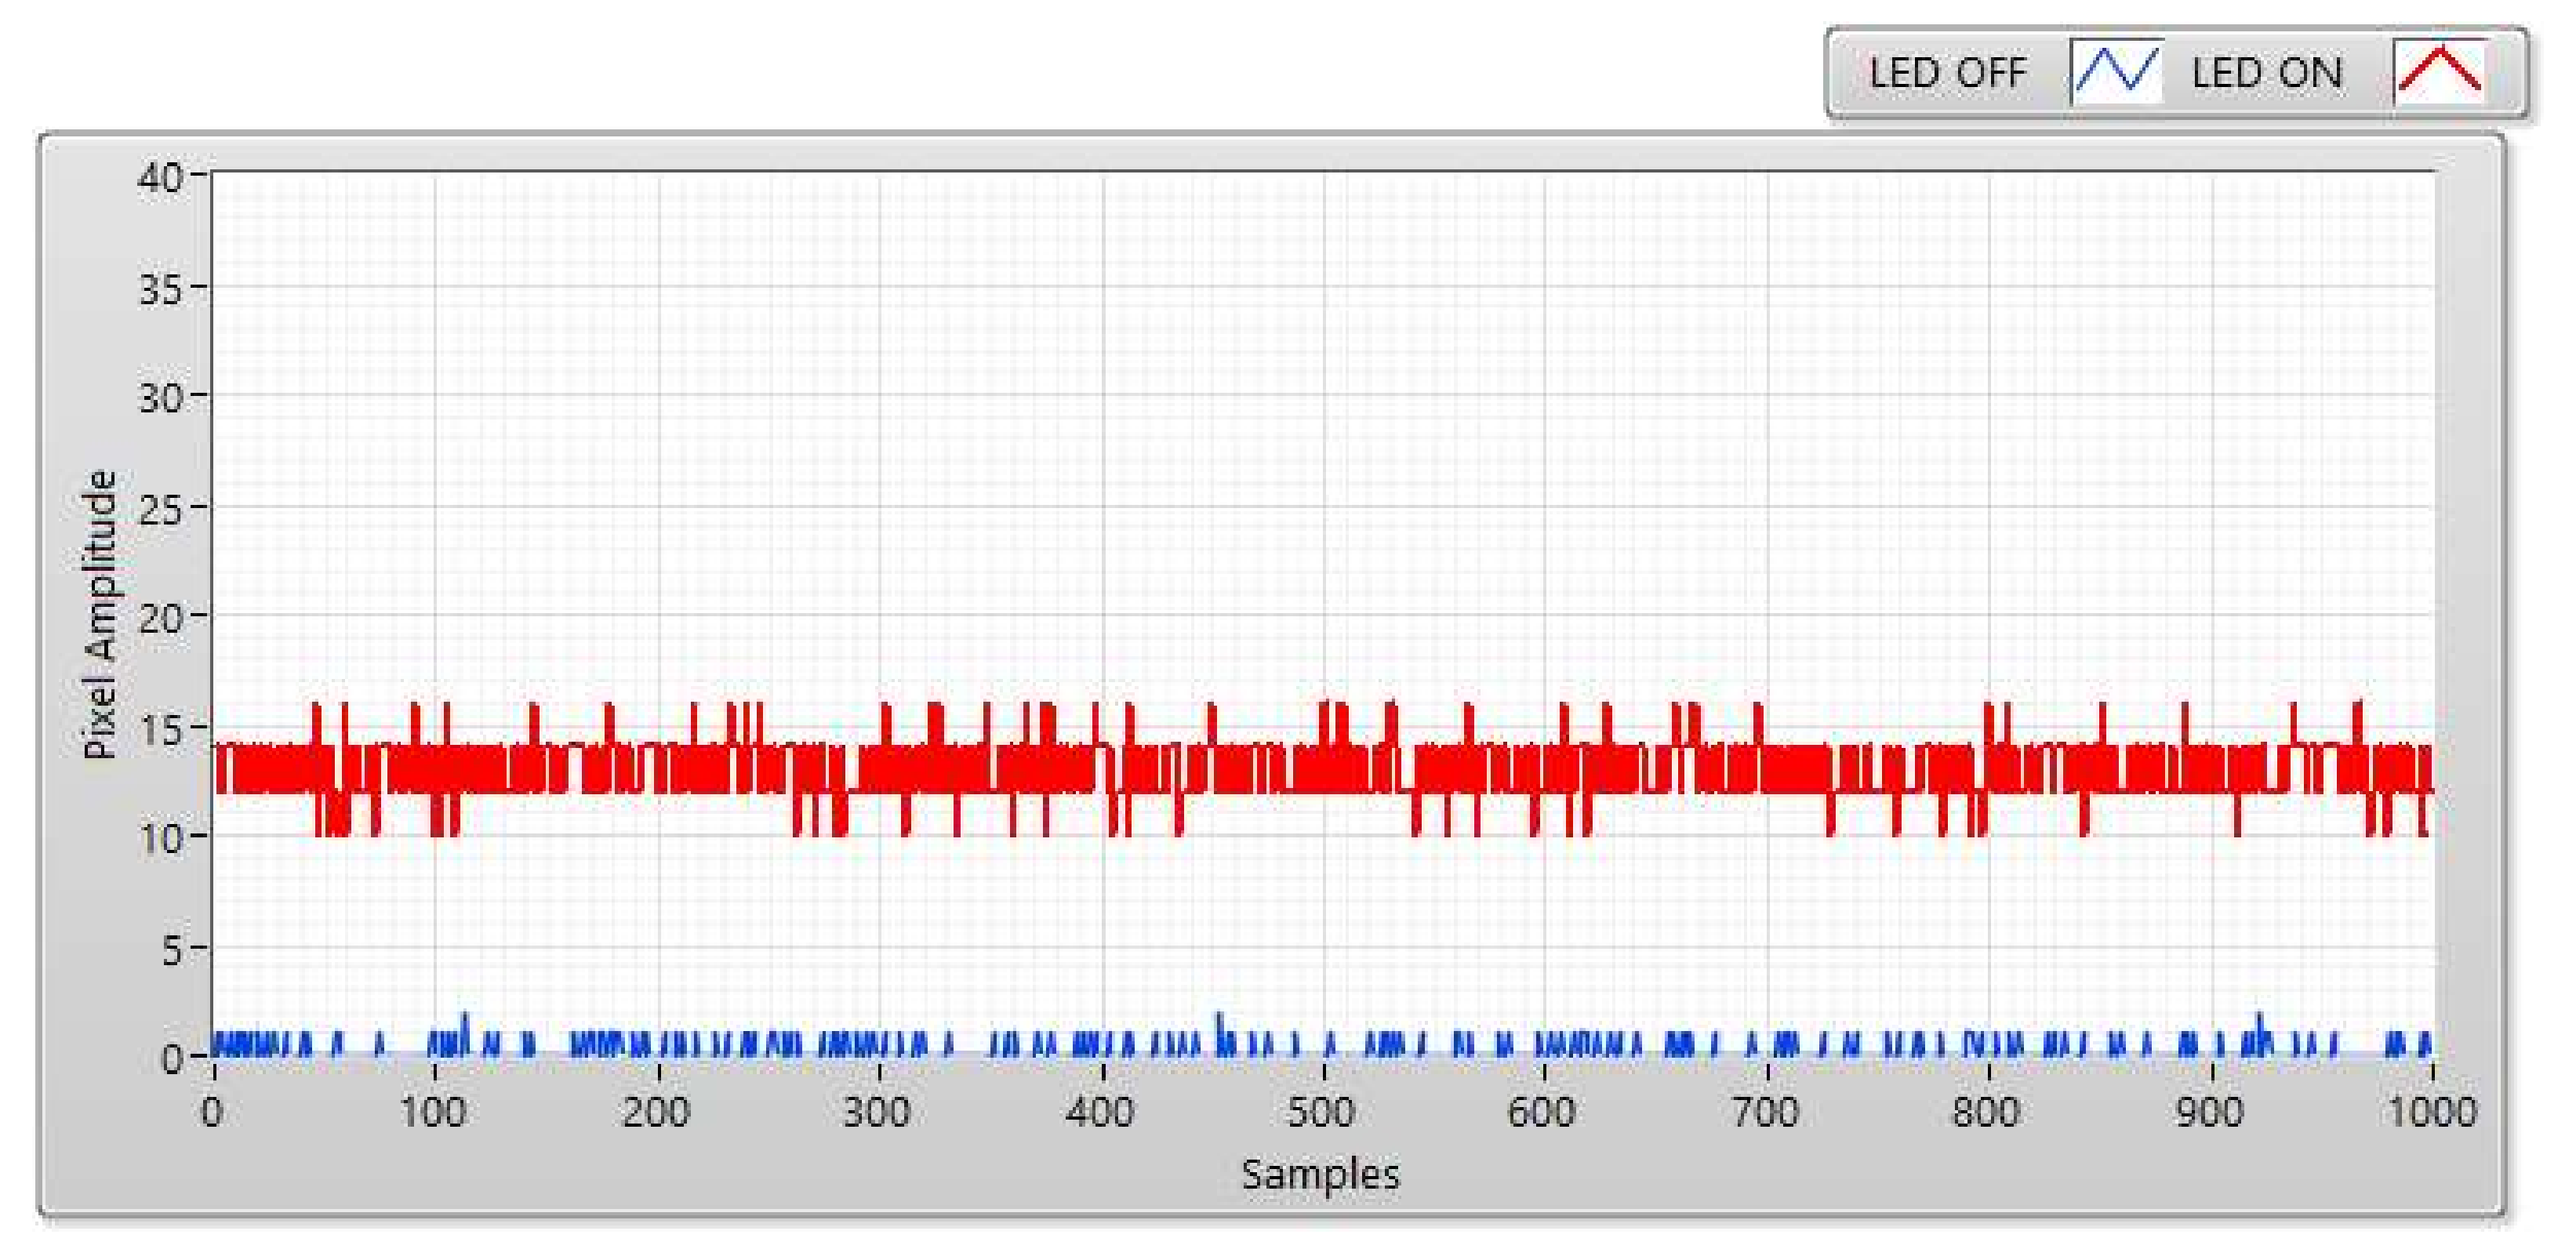Click the 1000 x-axis maximum value
This screenshot has height=1249, width=2576.
2431,1112
